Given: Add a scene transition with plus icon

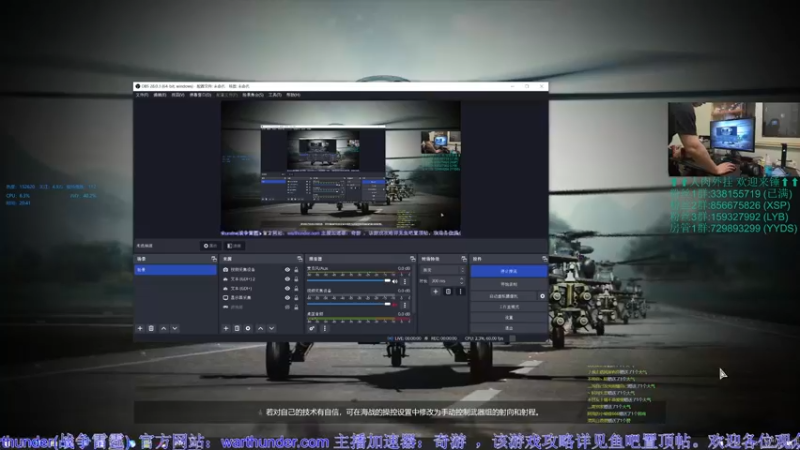Looking at the screenshot, I should pos(435,292).
